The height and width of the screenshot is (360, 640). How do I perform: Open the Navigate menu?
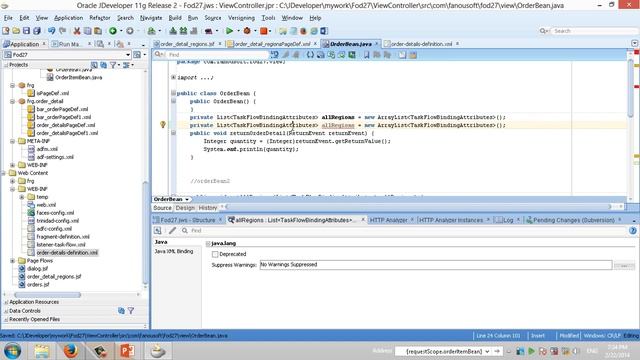pos(151,18)
